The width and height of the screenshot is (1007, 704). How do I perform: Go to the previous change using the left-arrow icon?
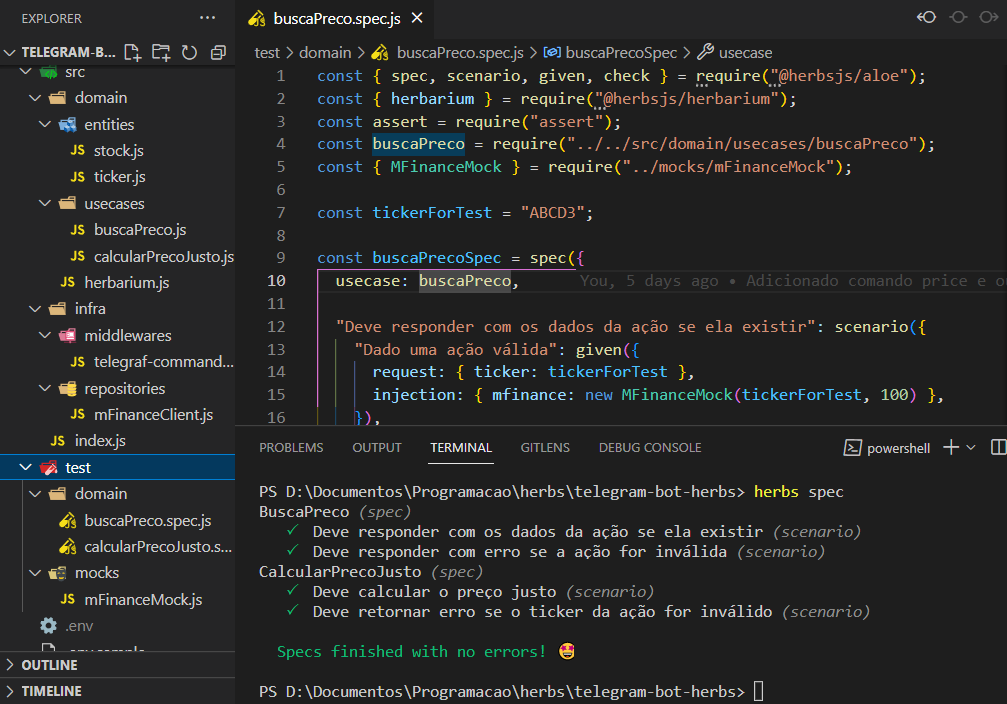point(926,17)
